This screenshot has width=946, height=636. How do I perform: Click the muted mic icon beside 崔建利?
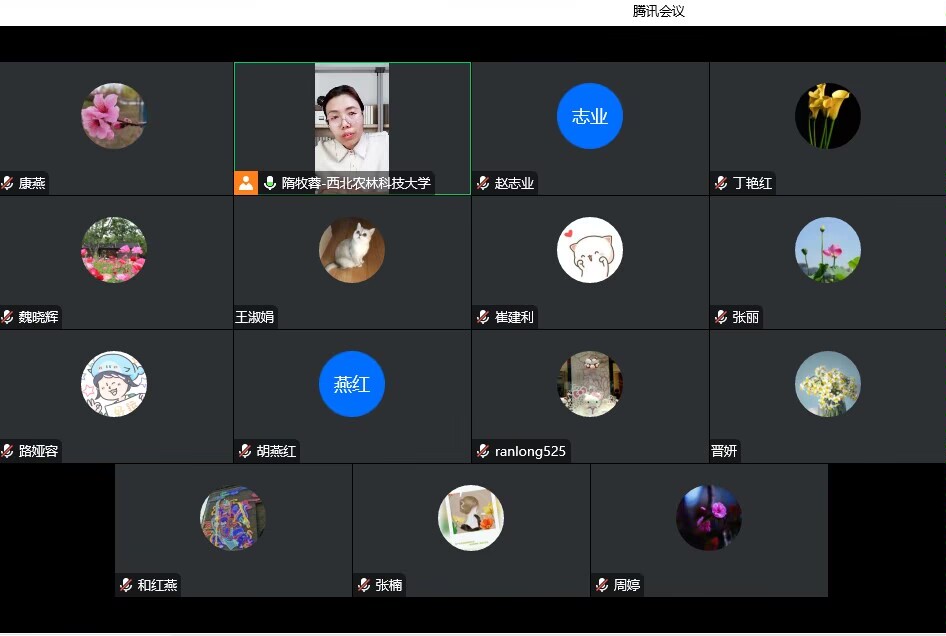click(484, 318)
